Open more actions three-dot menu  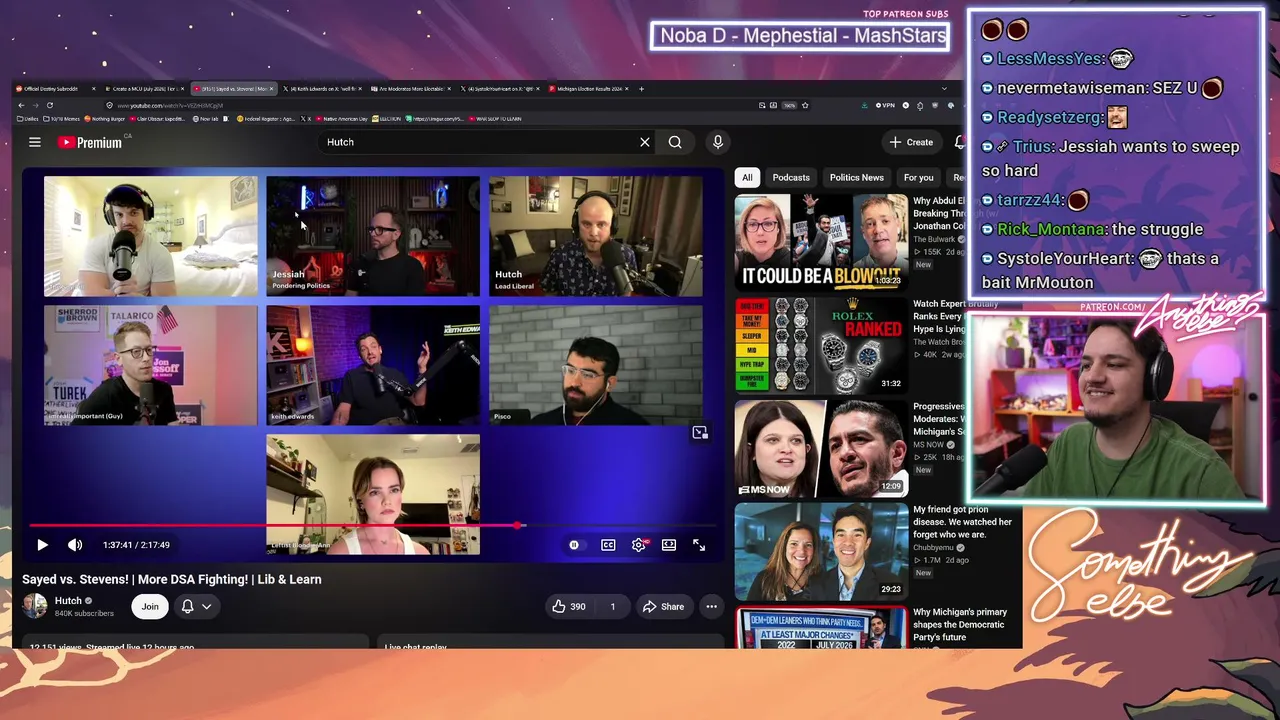[711, 606]
